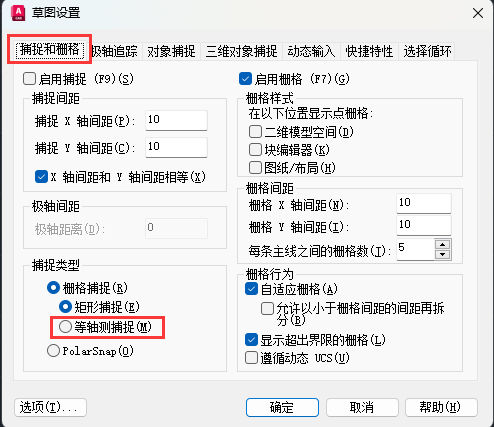Click the 捕捉 X 轴间距 input field

pyautogui.click(x=176, y=120)
